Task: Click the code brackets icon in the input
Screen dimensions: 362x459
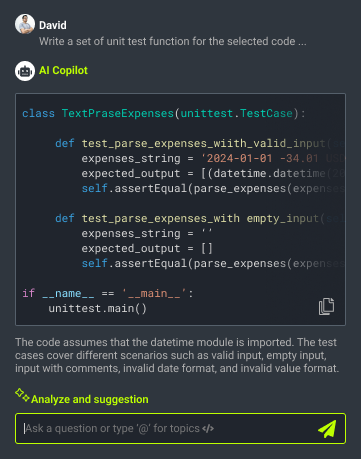Action: point(208,429)
